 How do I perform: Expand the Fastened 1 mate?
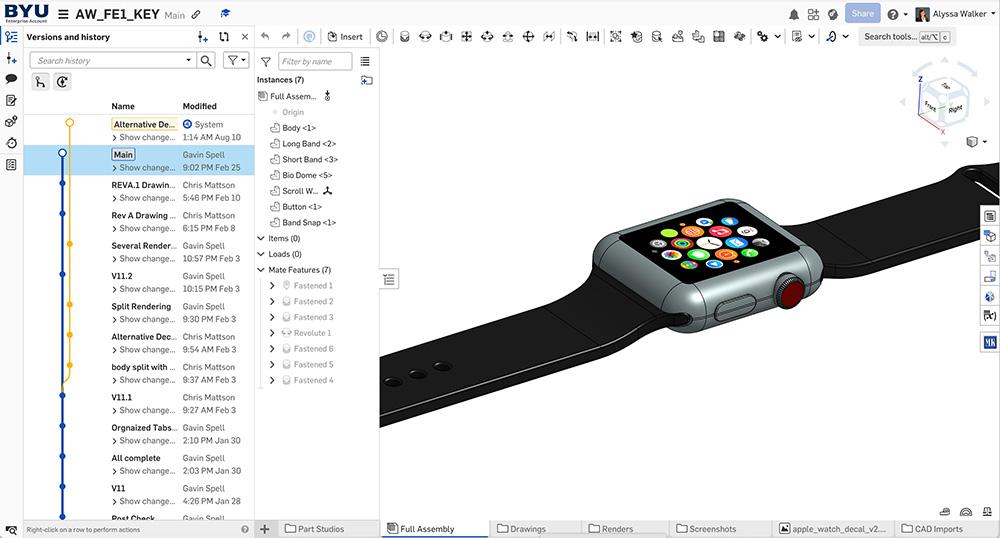(272, 286)
